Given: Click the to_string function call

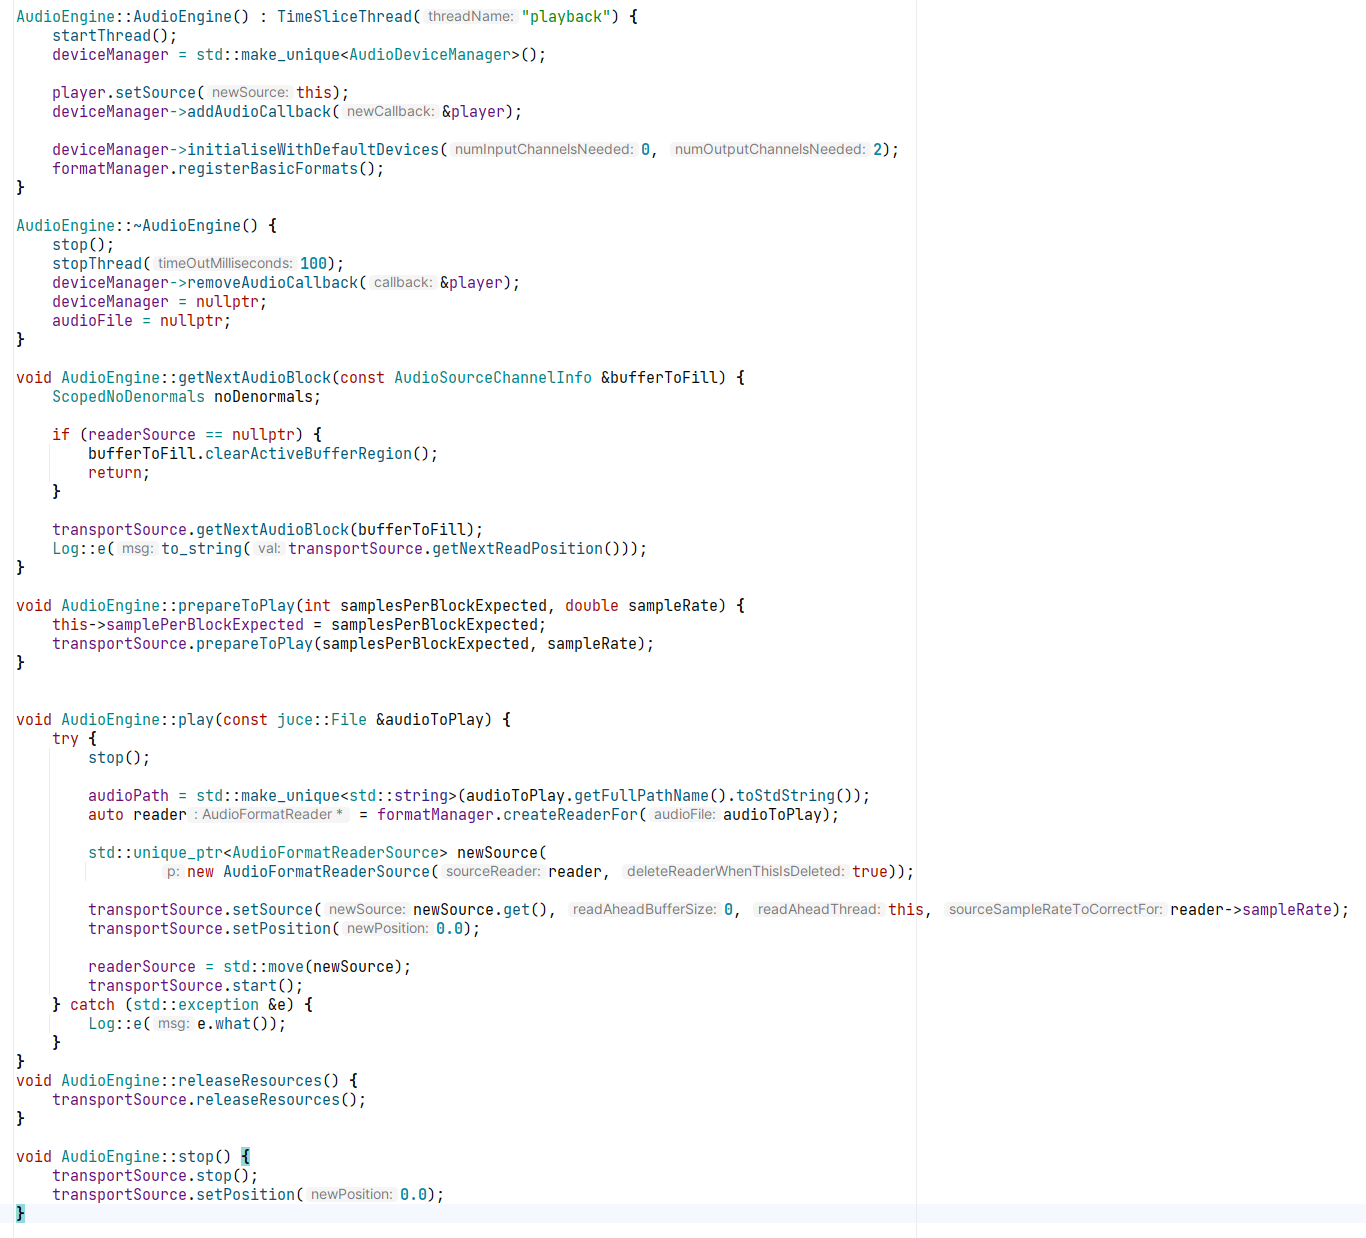Looking at the screenshot, I should 201,549.
